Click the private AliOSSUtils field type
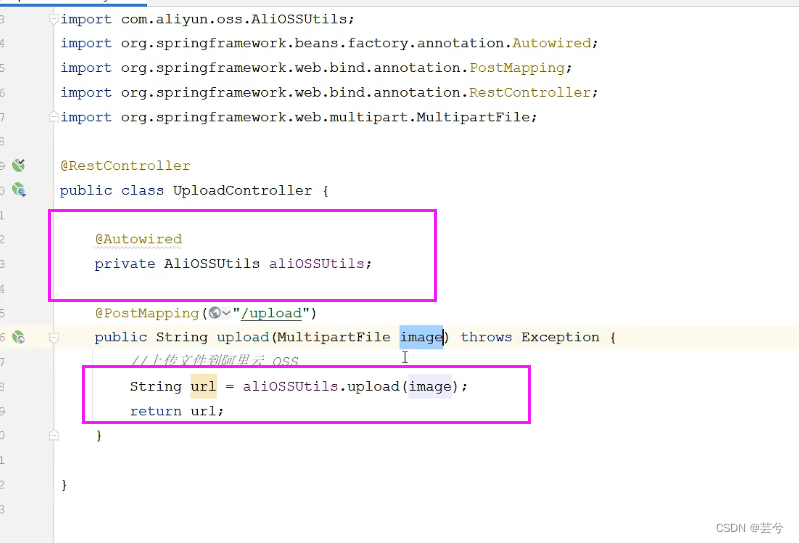Screen dimensions: 799x543 [211, 263]
